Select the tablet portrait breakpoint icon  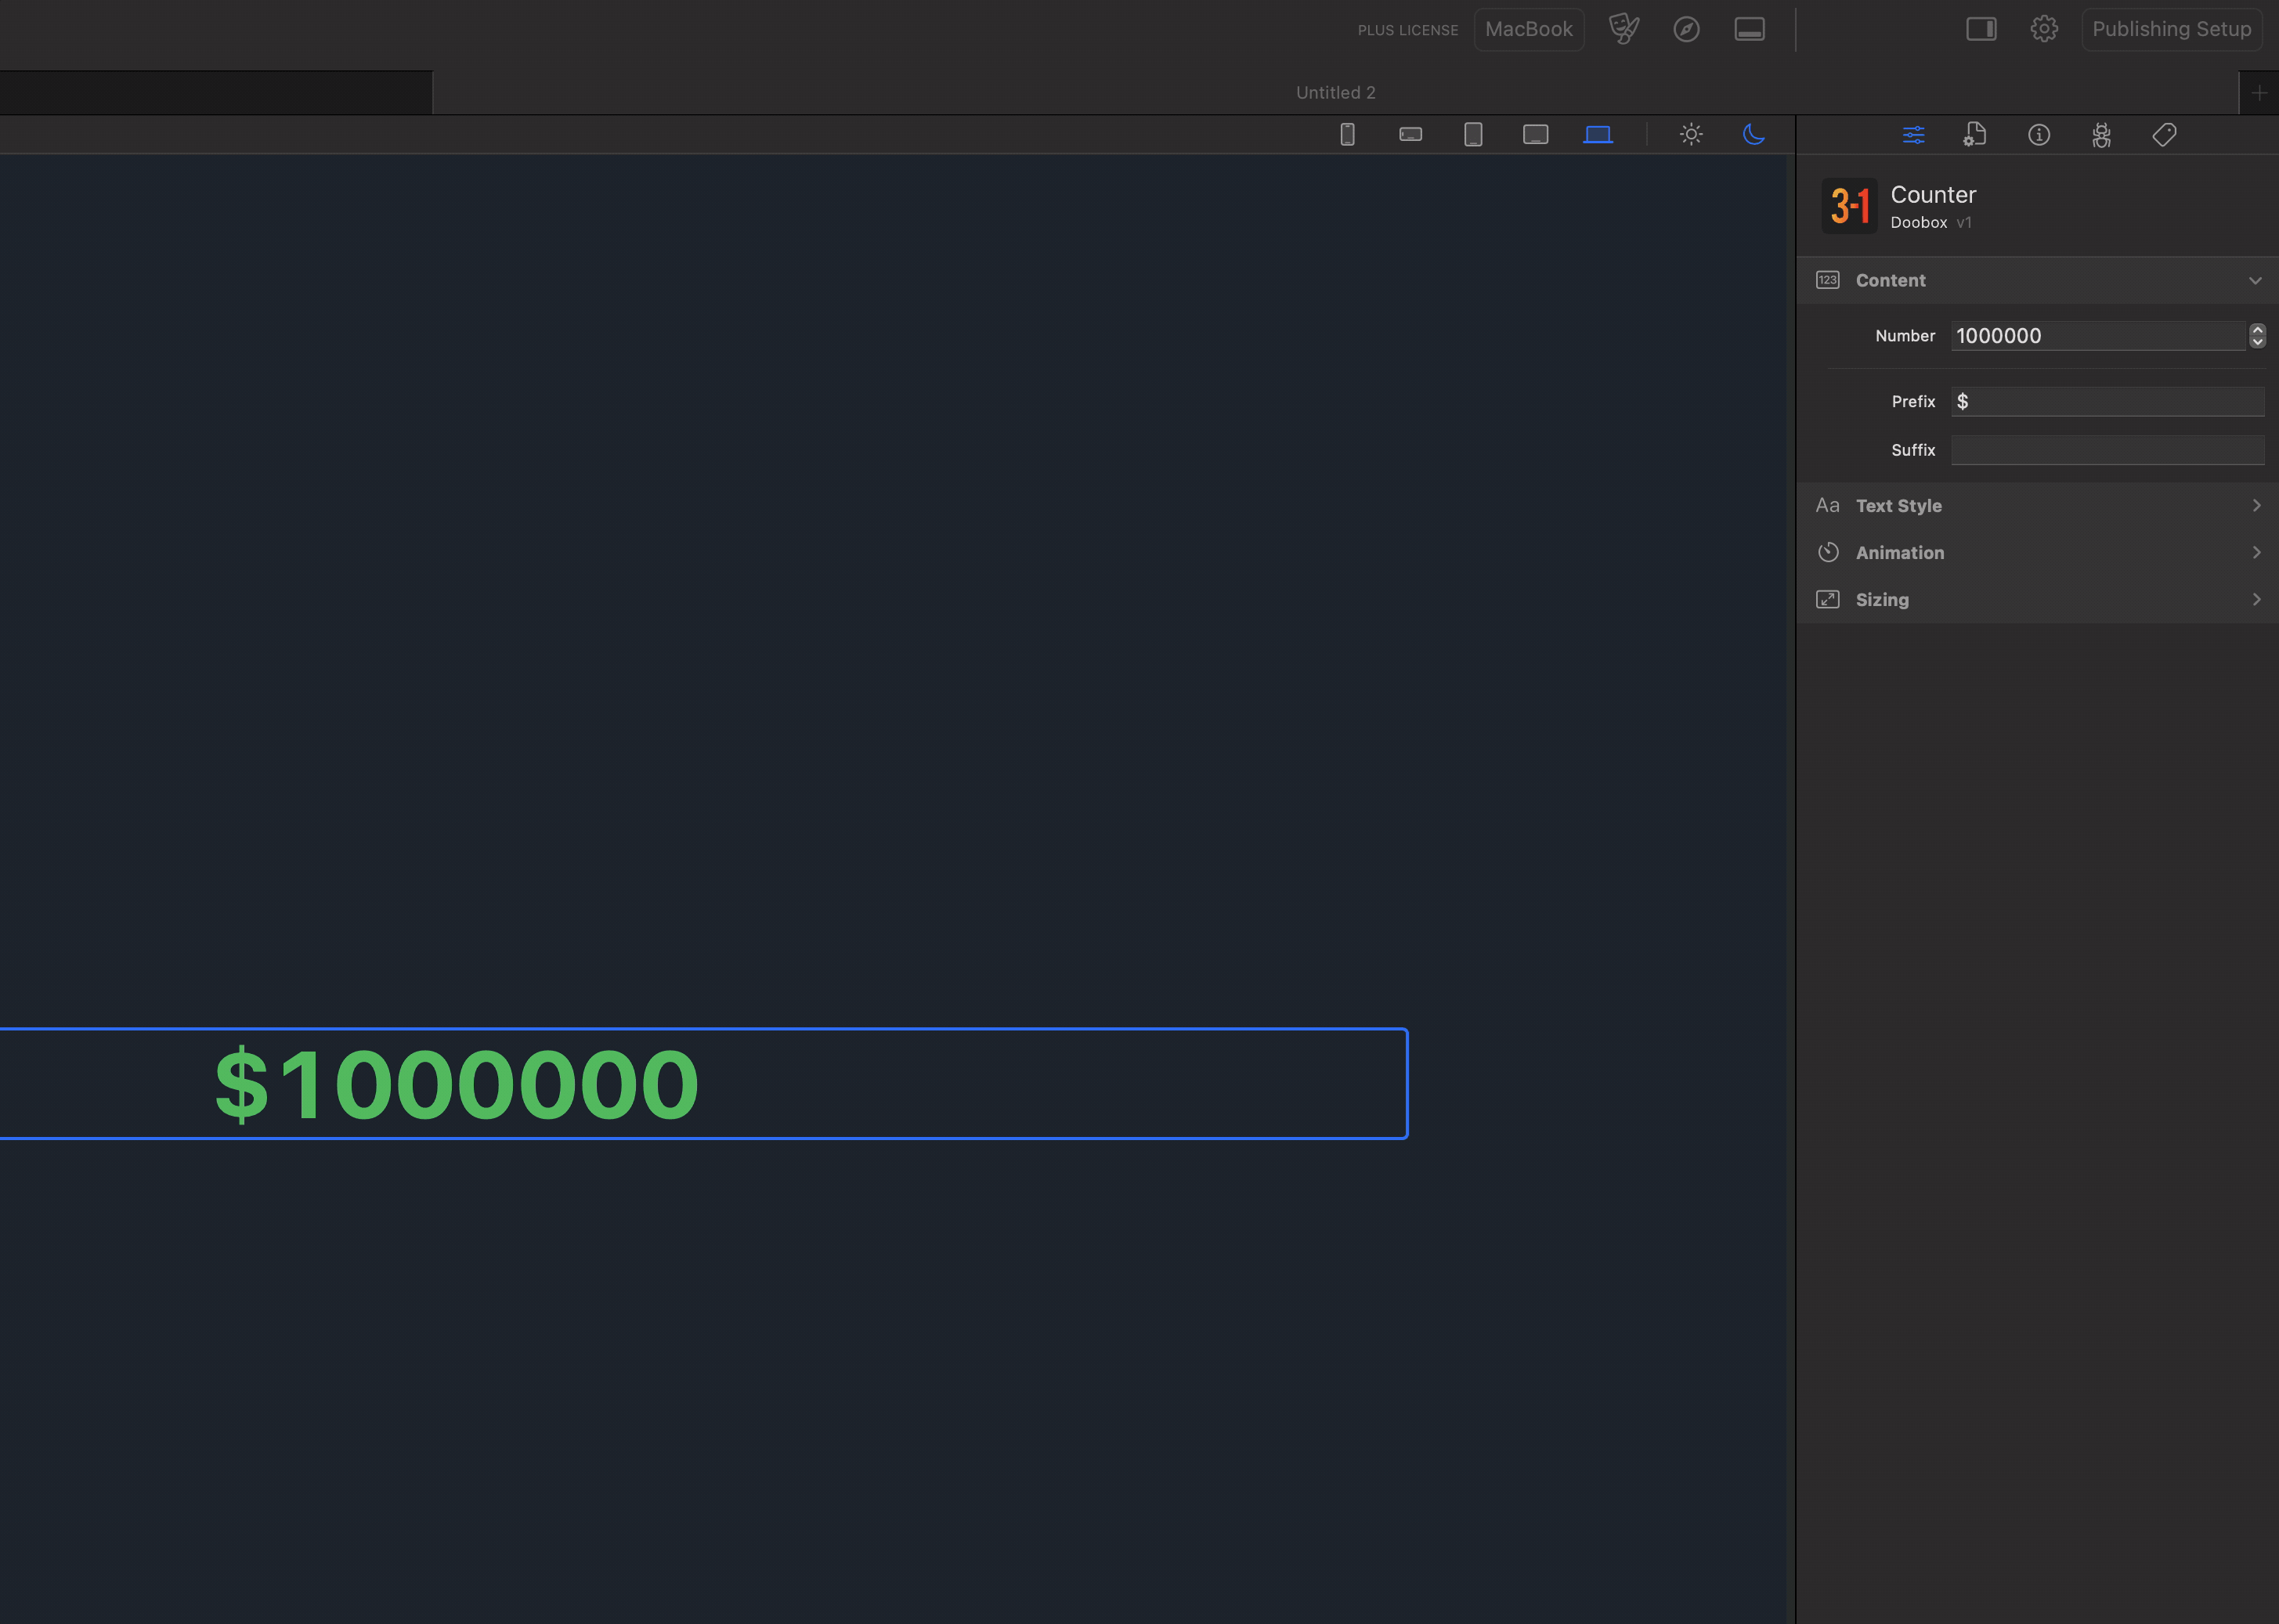tap(1473, 134)
